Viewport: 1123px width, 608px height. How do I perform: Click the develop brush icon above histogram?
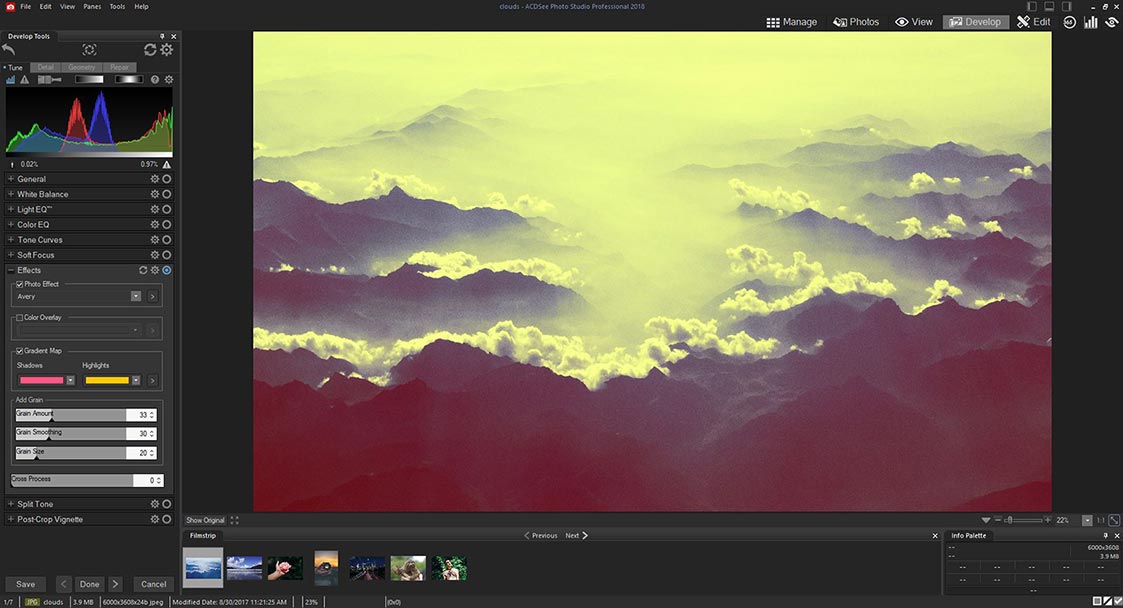pyautogui.click(x=49, y=79)
